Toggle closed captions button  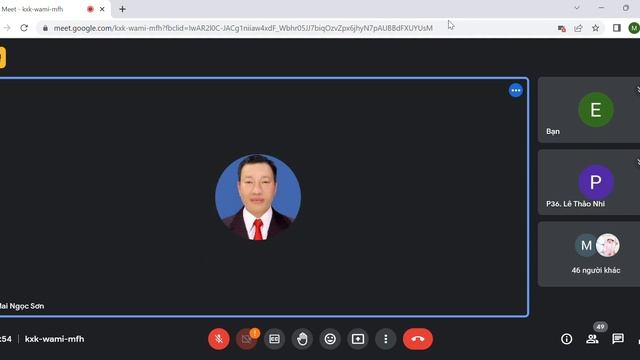tap(274, 339)
